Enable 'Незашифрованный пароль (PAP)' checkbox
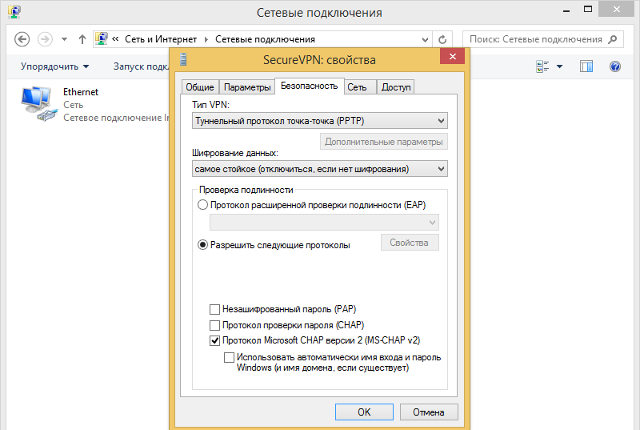Screen dimensions: 640x430 (x=215, y=309)
